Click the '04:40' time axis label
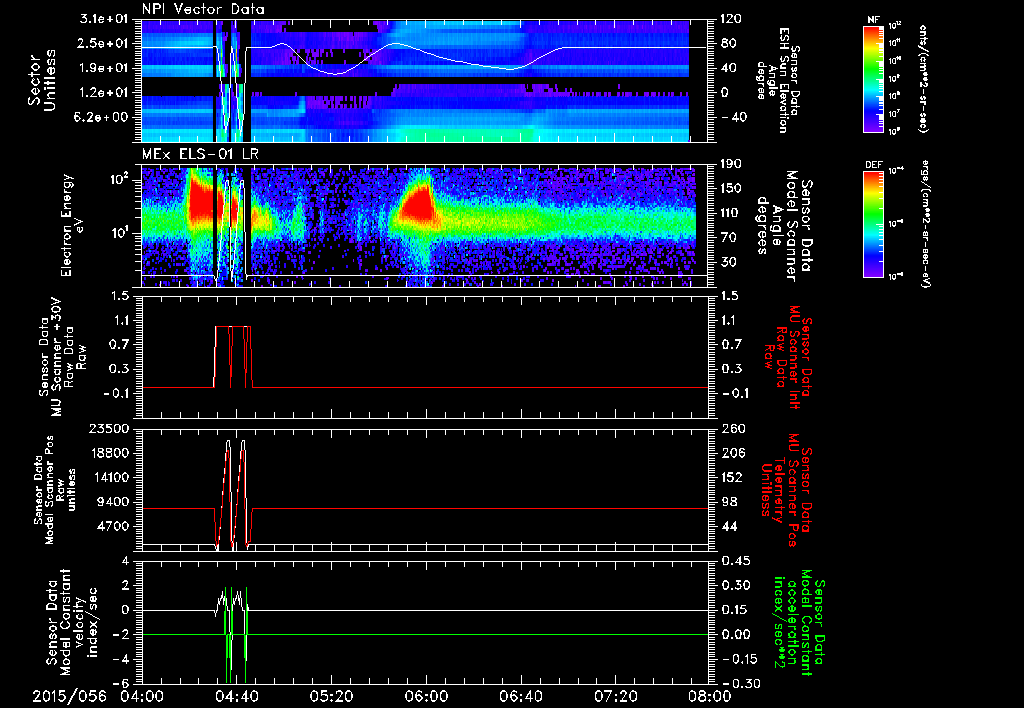Screen dimensions: 1024x708 click(x=236, y=696)
